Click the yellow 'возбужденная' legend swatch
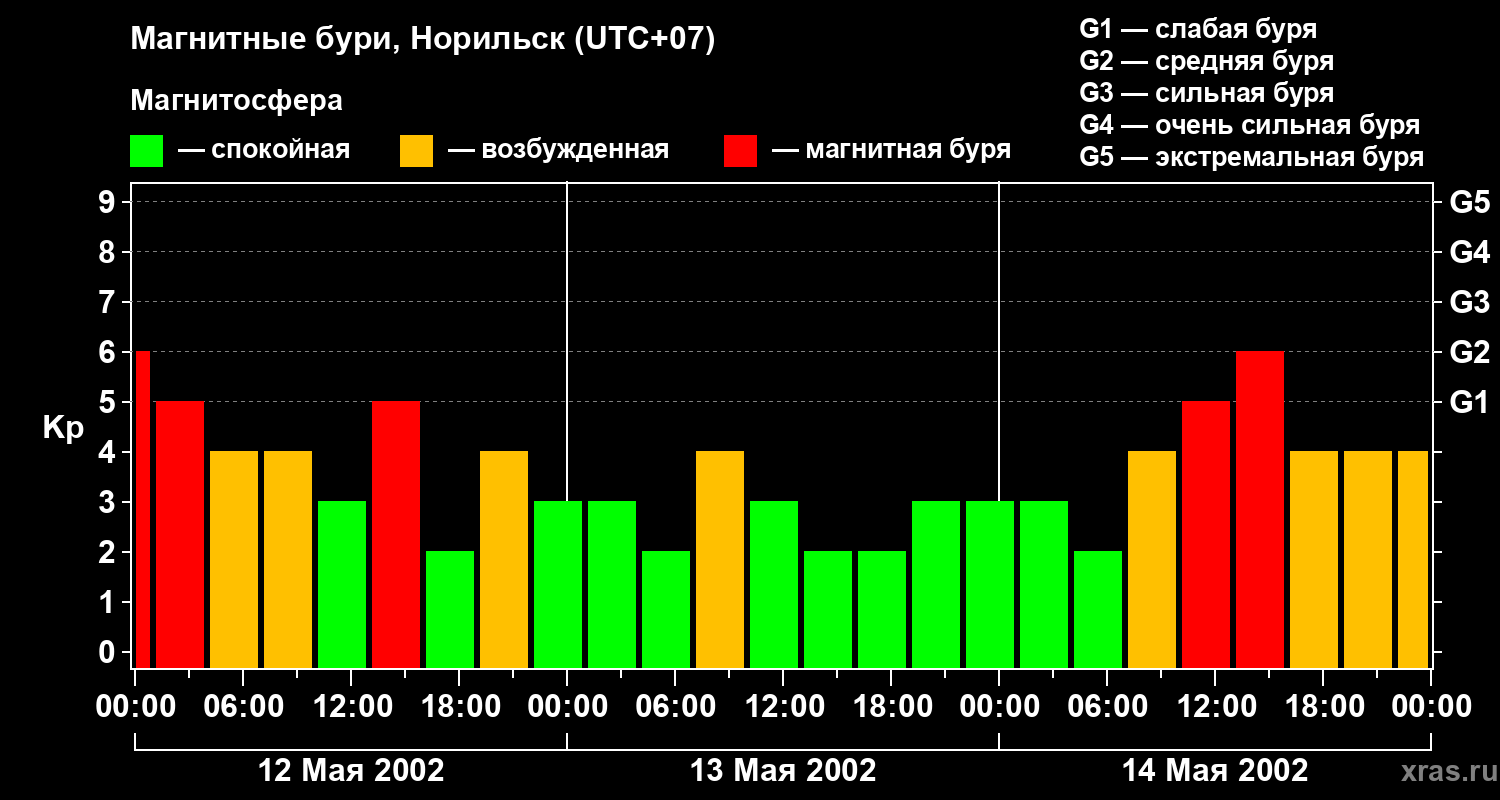This screenshot has width=1500, height=800. click(416, 151)
